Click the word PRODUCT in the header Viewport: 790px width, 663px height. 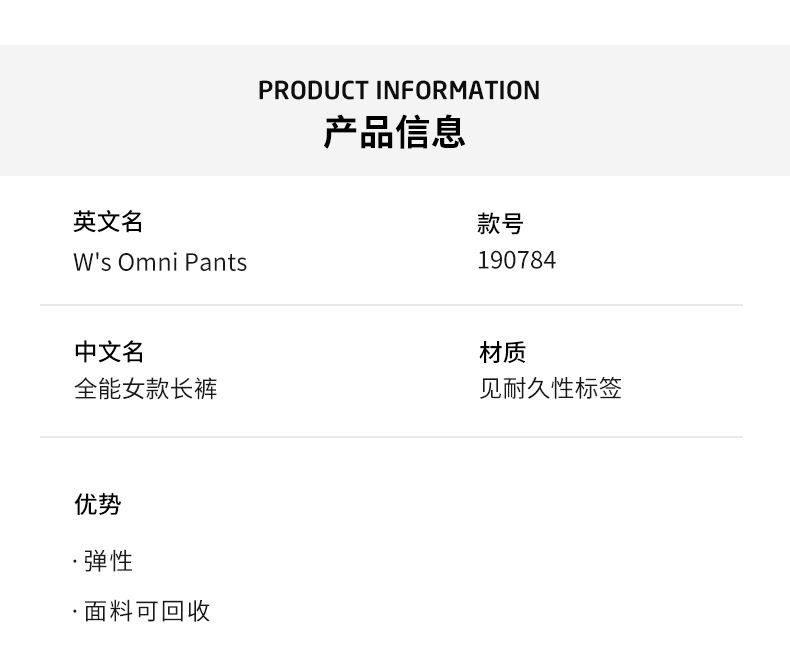click(313, 91)
